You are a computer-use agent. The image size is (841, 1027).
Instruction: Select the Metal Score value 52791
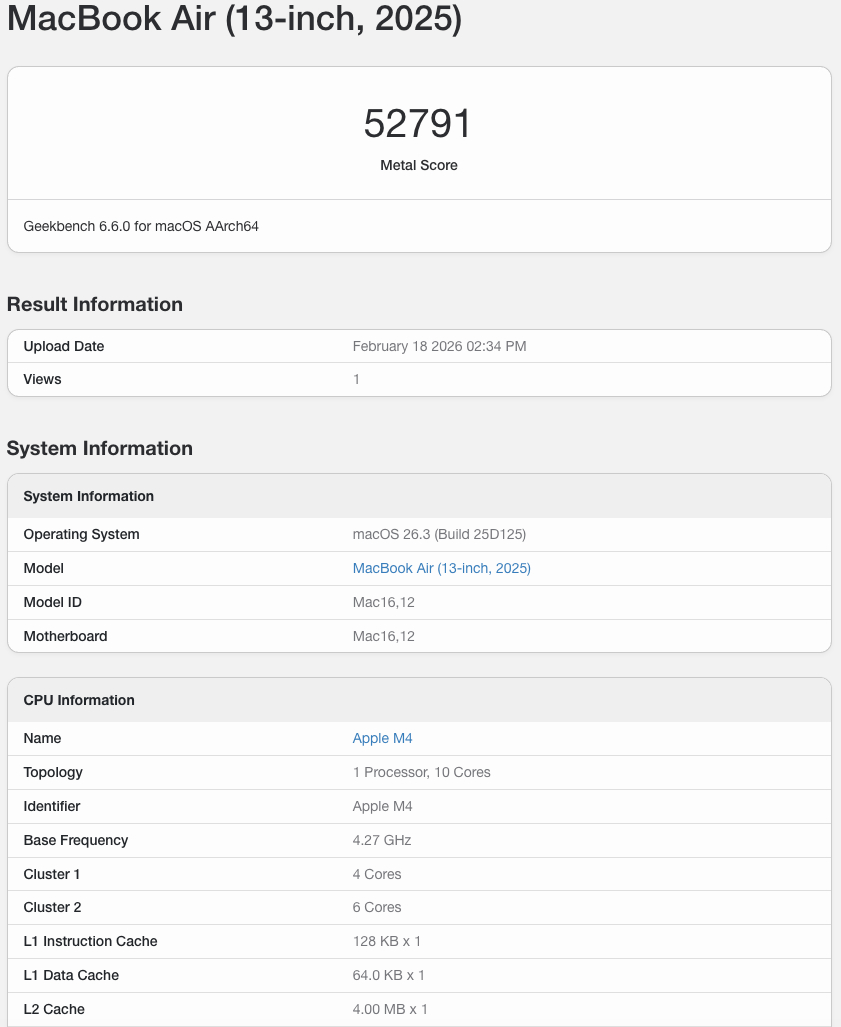(418, 122)
